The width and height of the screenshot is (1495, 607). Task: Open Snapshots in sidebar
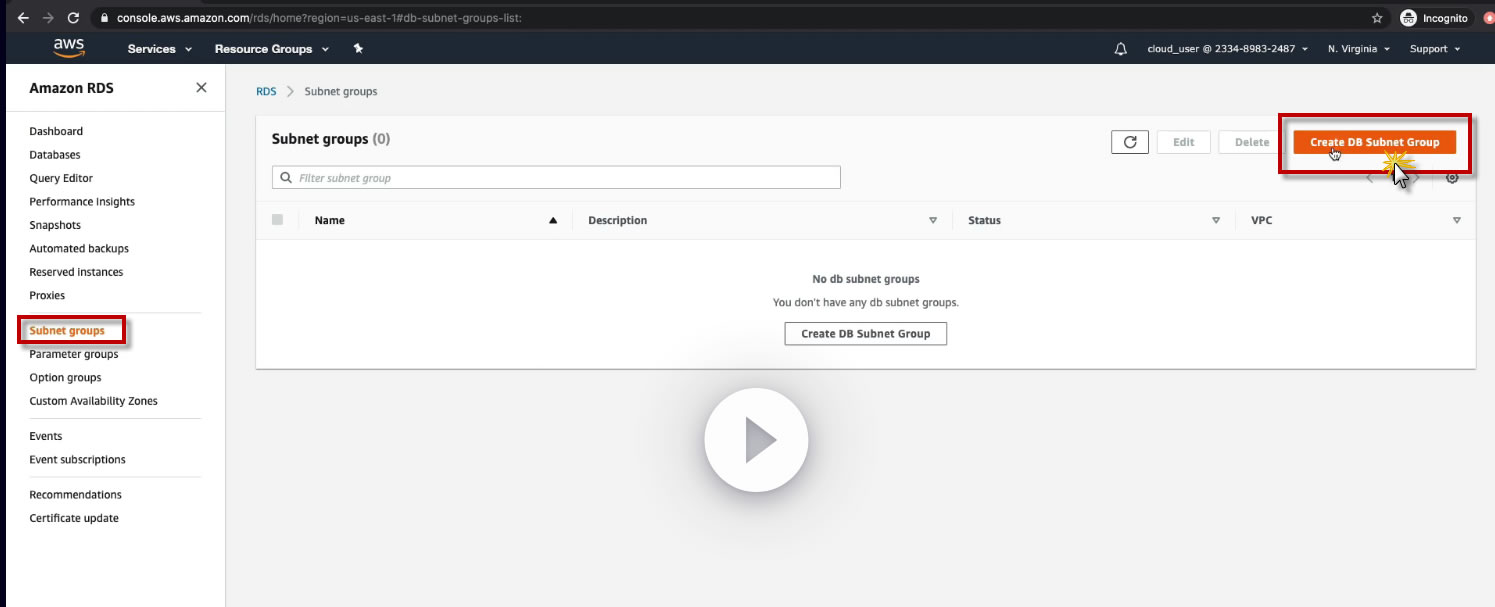click(x=55, y=225)
